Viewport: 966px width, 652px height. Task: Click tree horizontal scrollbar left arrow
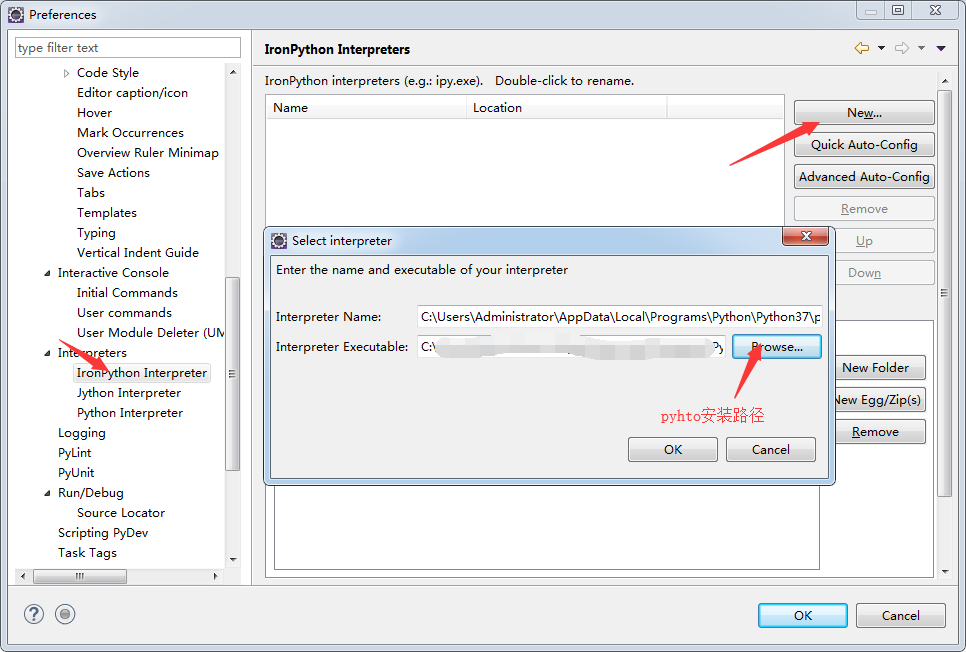tap(23, 577)
